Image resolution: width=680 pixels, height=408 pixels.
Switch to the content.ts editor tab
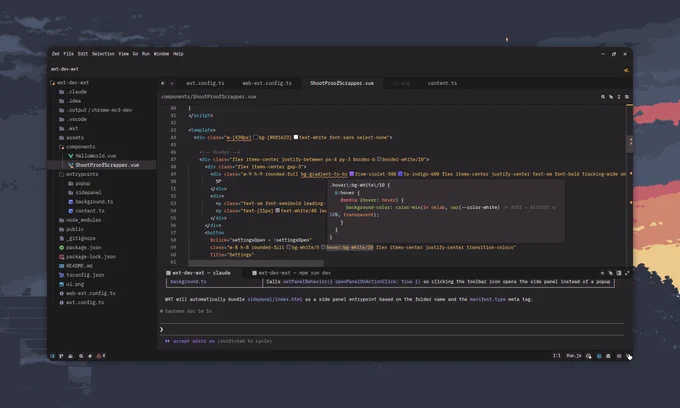442,83
